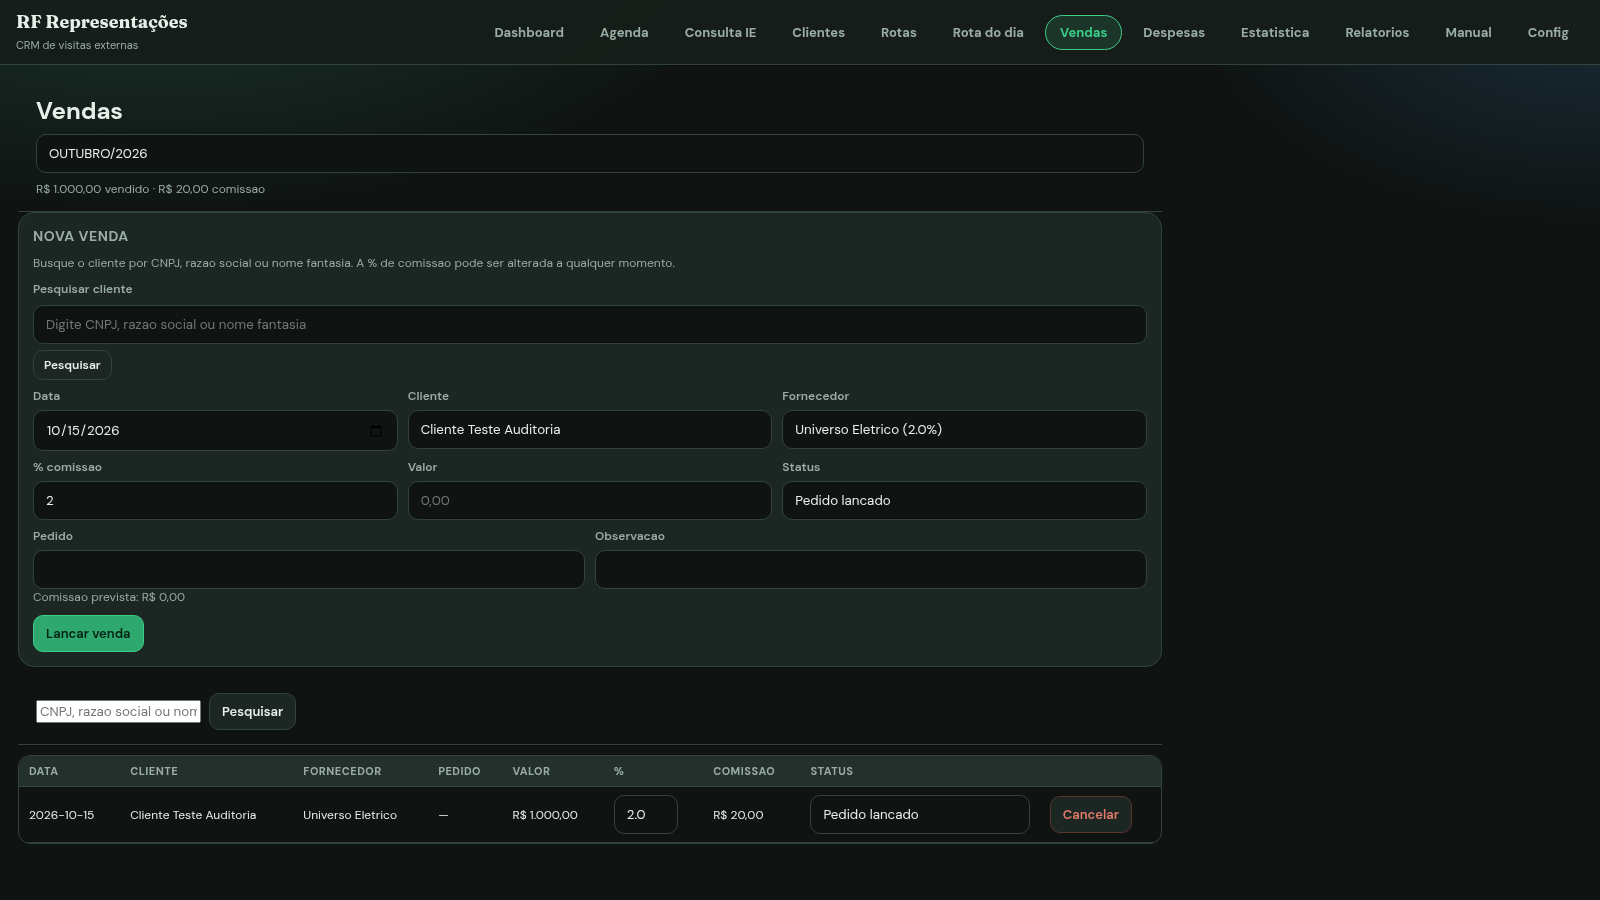Edit the 2.0 percent field in table row
The width and height of the screenshot is (1600, 900).
(x=646, y=815)
